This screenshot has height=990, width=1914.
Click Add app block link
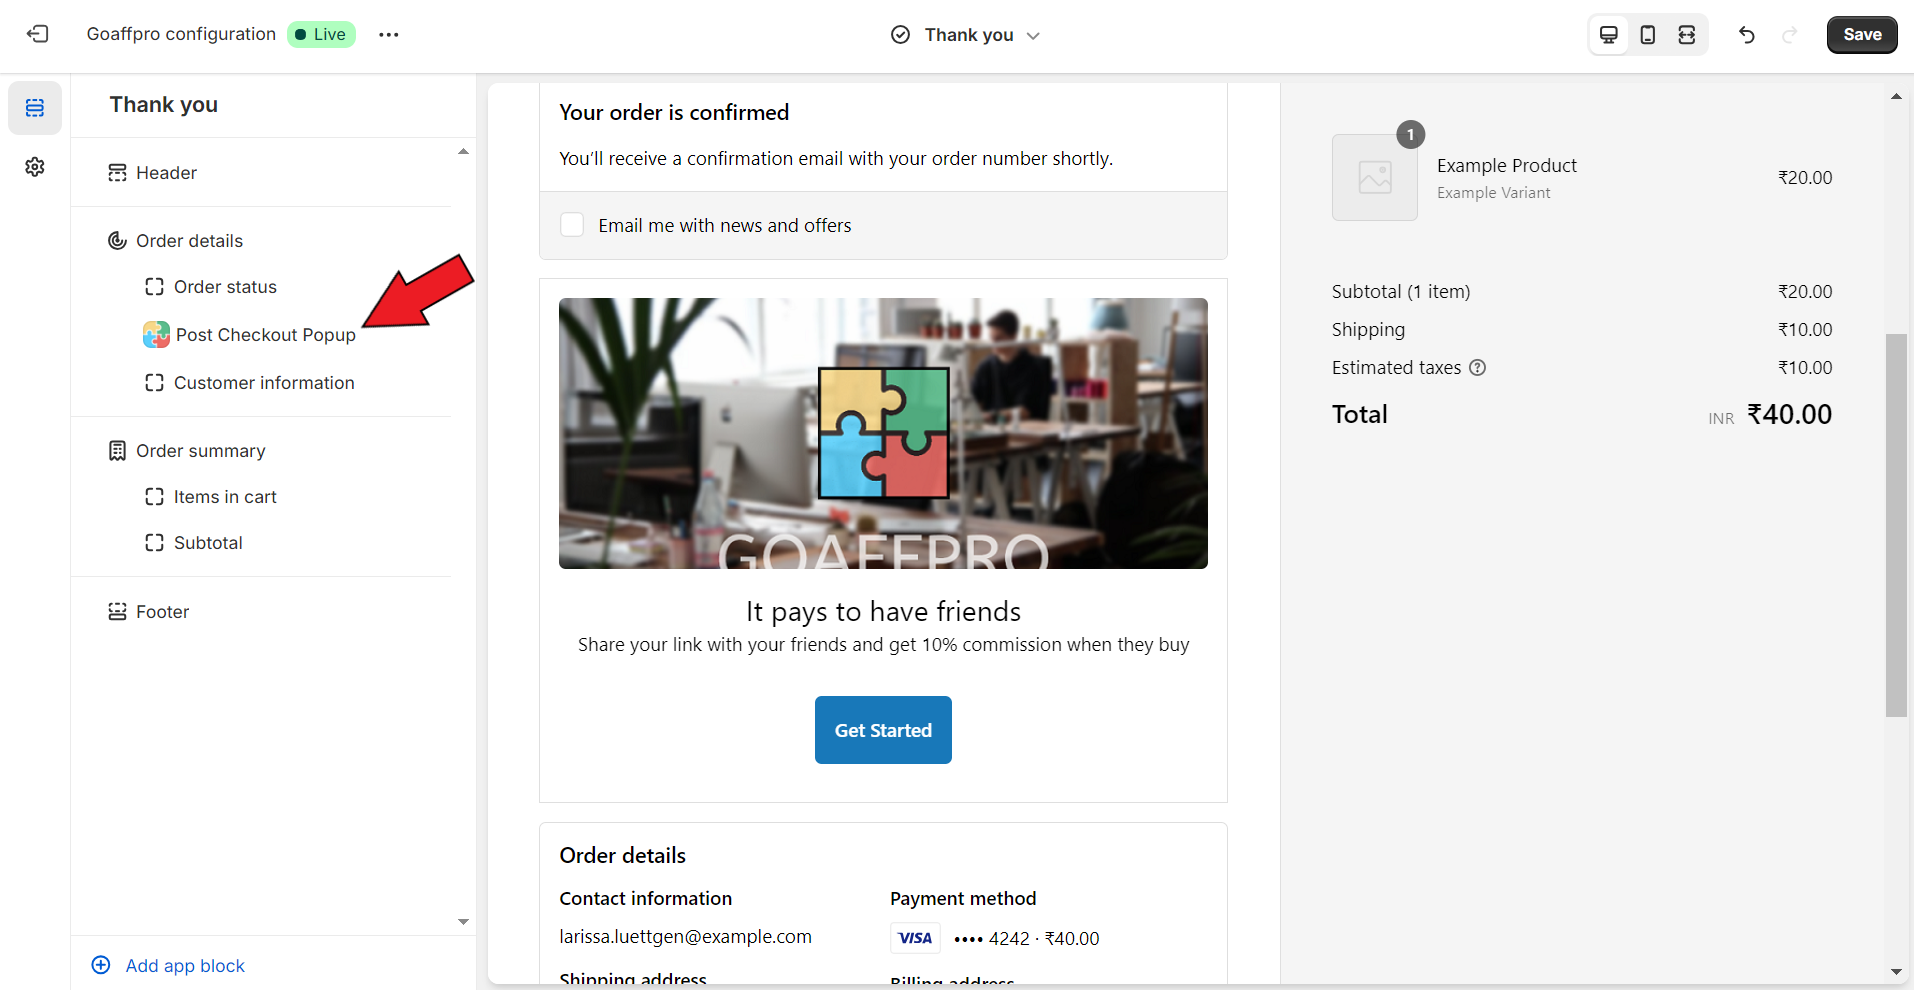185,966
